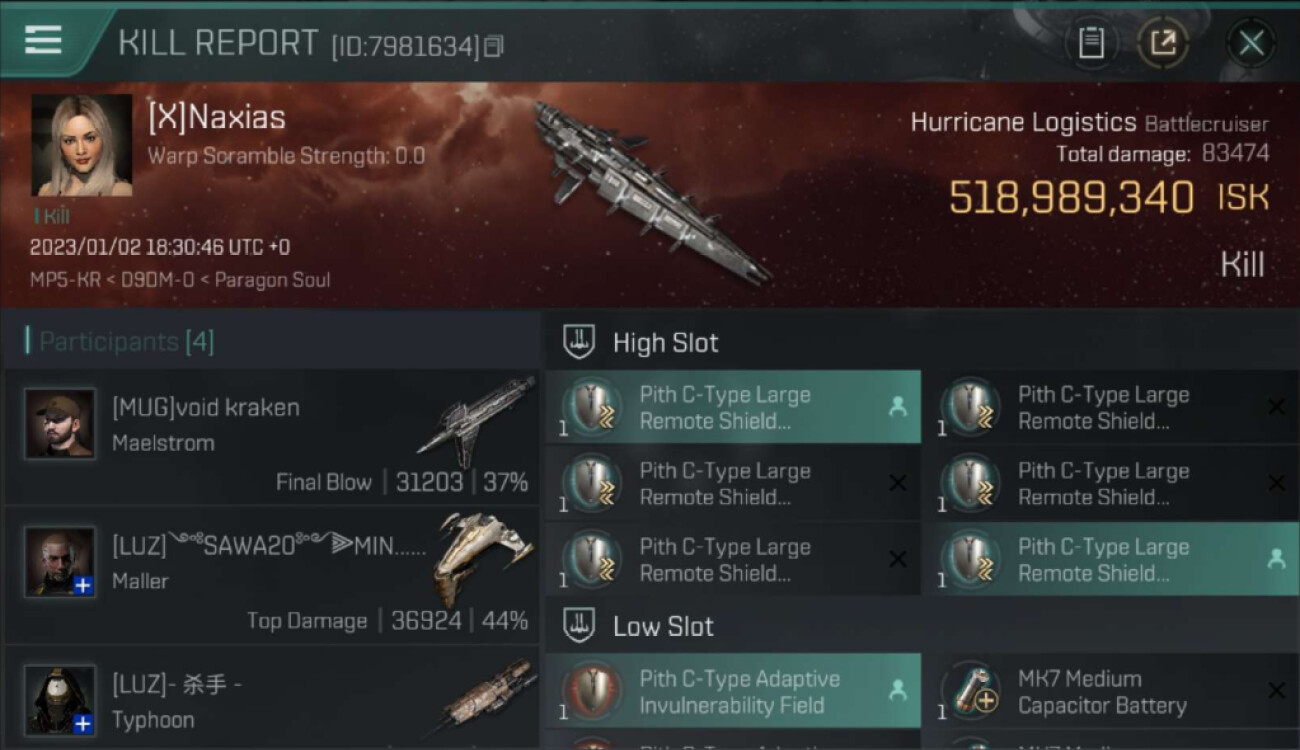This screenshot has width=1300, height=750.
Task: Select the Maelstrom participant row
Action: tap(272, 437)
